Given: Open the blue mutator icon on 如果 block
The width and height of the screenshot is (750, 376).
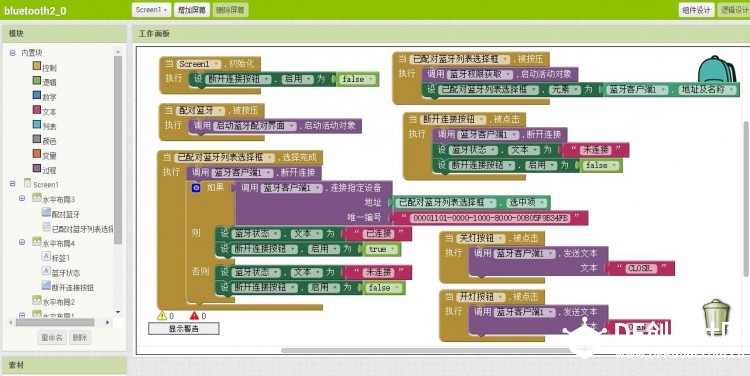Looking at the screenshot, I should coord(196,188).
